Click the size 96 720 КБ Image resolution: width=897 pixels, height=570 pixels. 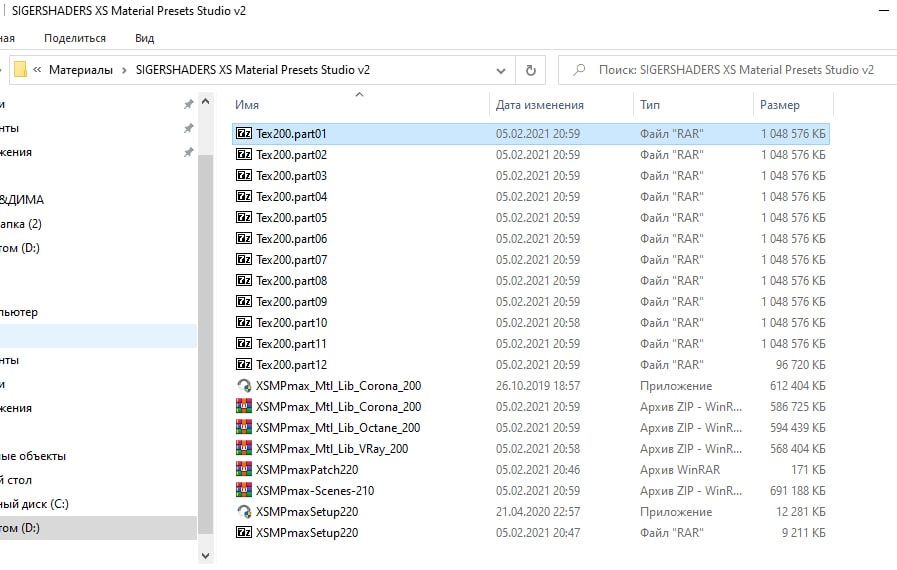pos(800,365)
